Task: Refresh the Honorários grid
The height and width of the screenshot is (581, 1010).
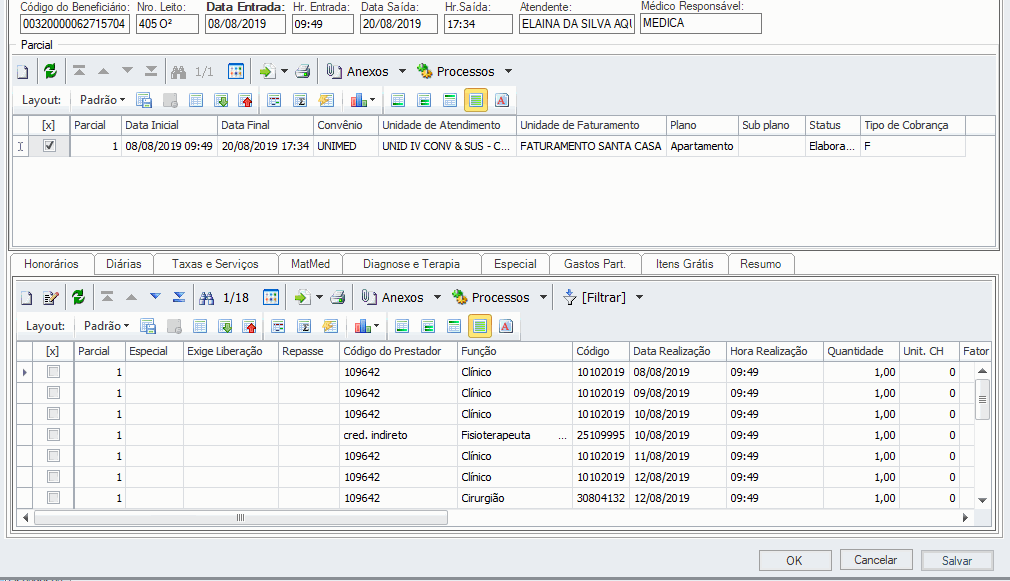Action: click(x=79, y=298)
